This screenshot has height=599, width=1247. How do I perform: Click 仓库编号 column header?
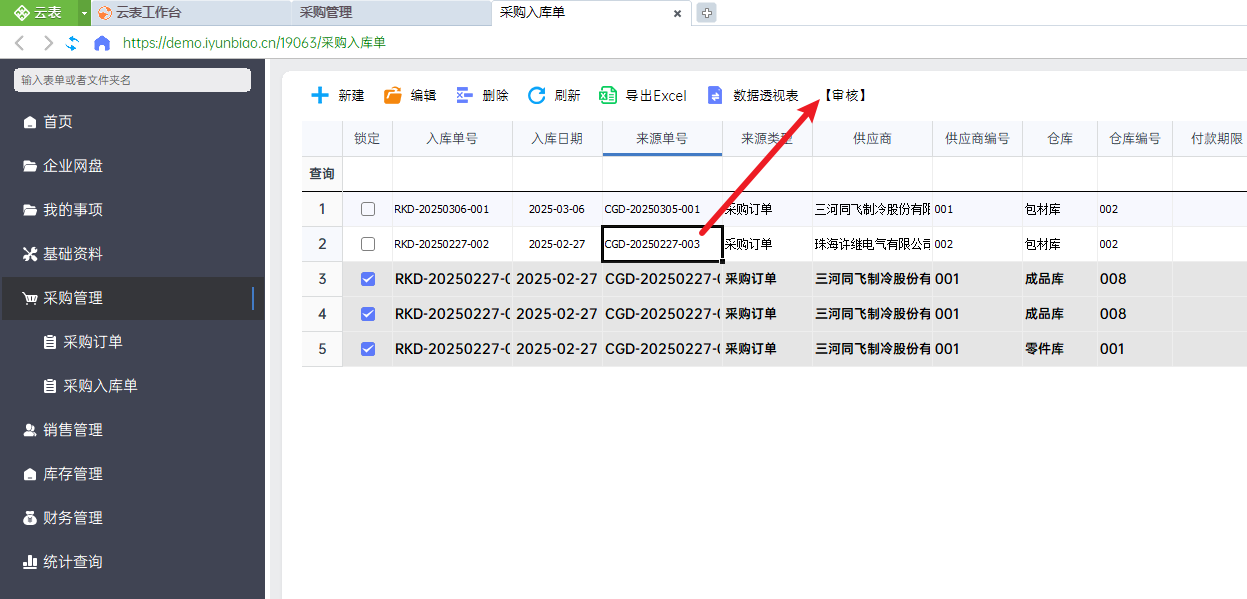(1135, 139)
